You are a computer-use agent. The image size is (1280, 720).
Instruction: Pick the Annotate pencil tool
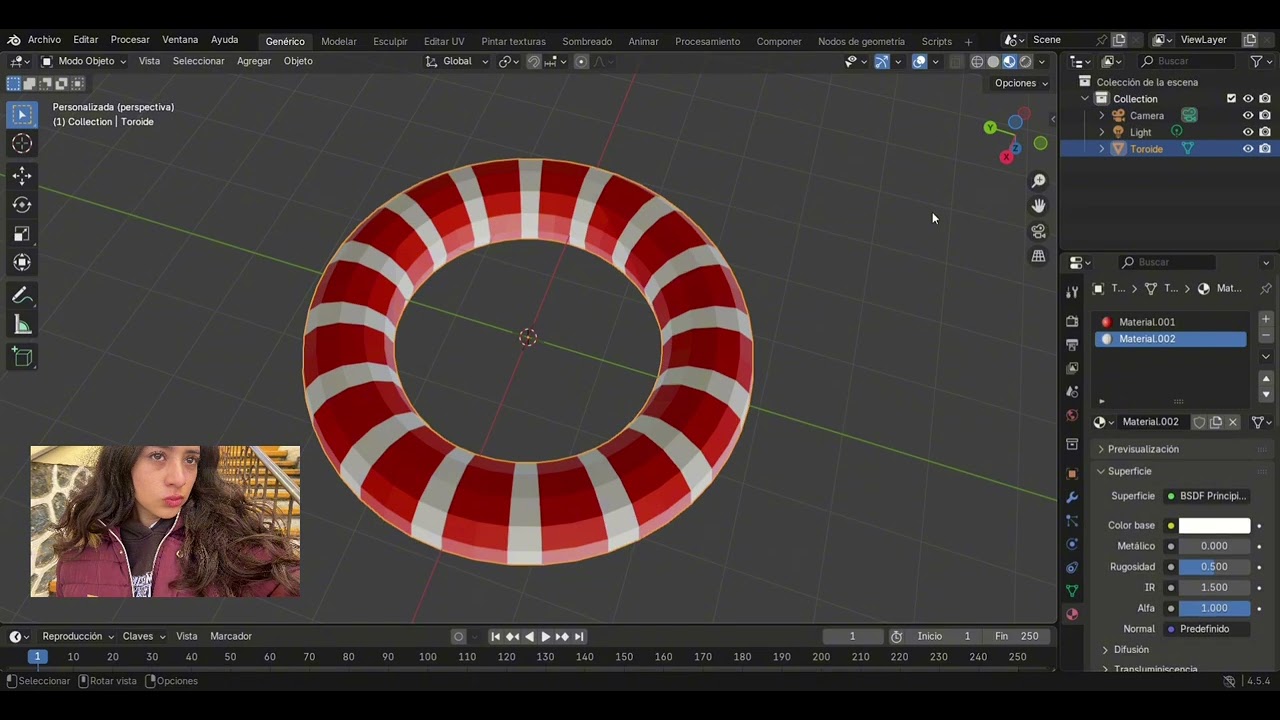22,297
